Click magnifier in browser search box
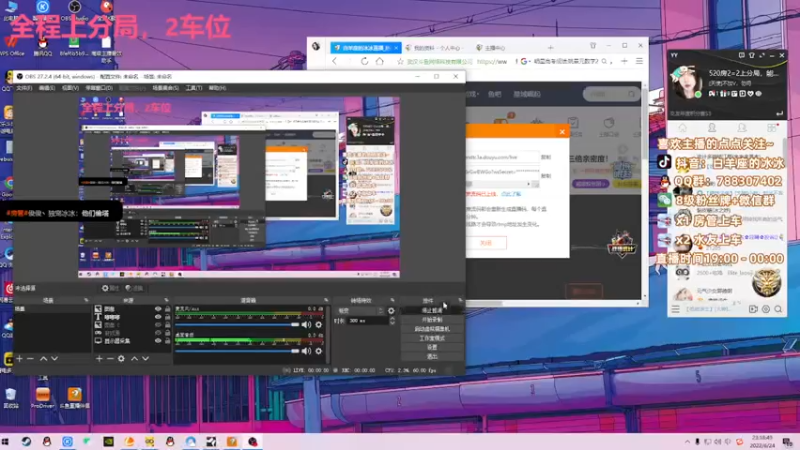Image resolution: width=800 pixels, height=450 pixels. click(x=605, y=61)
